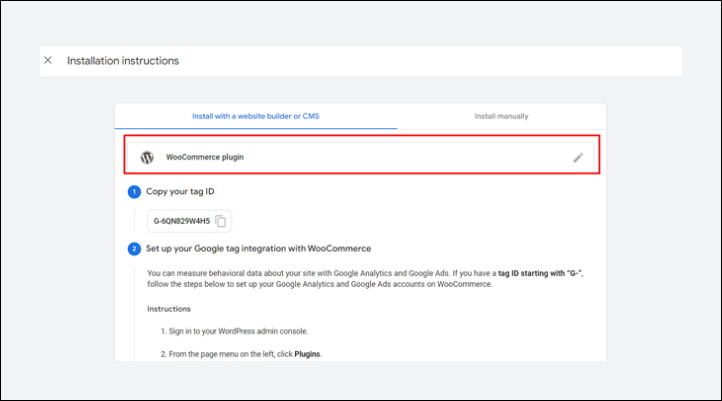Click the step mentioning Plugins menu
The width and height of the screenshot is (722, 401).
(x=241, y=354)
